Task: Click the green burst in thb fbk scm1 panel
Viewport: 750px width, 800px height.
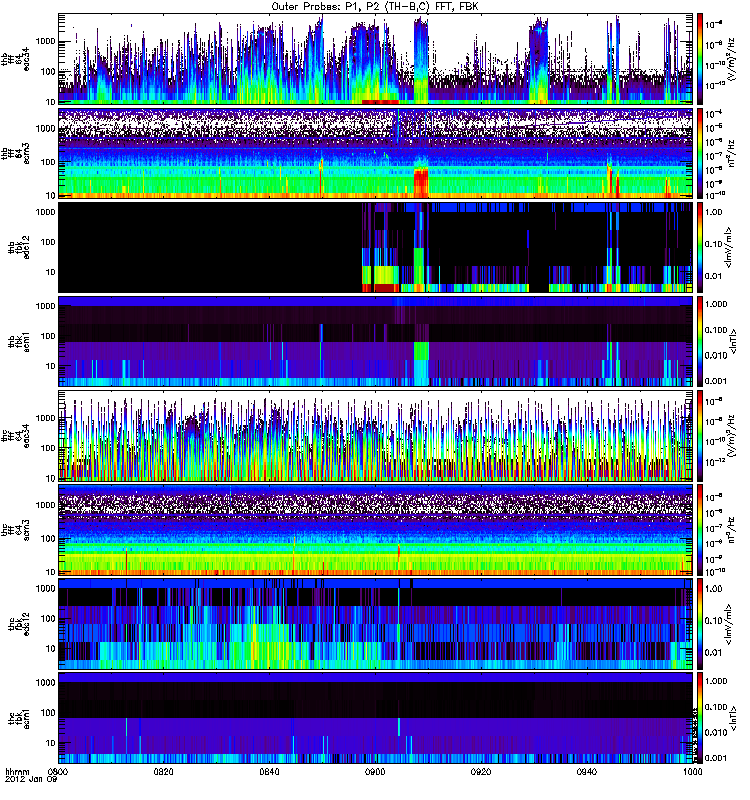Action: pos(421,351)
